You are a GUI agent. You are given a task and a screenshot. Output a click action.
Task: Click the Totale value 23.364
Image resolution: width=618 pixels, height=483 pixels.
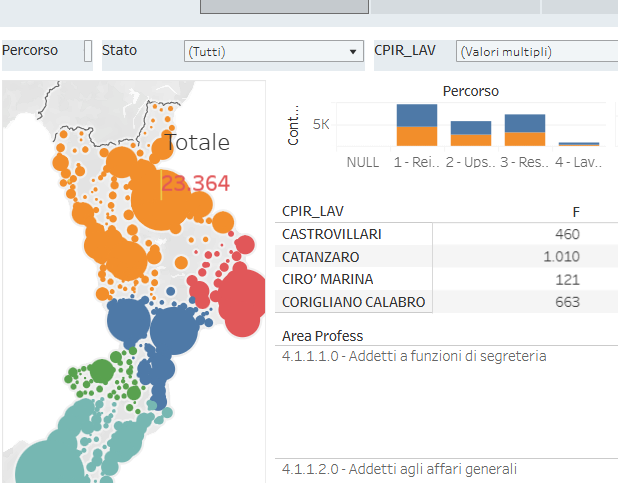point(195,183)
